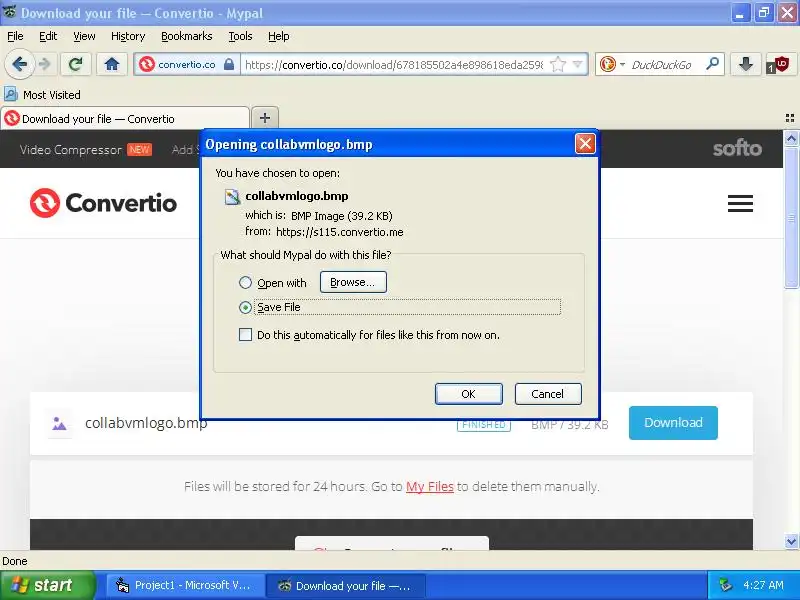This screenshot has height=600, width=800.
Task: Open a new tab with plus button
Action: (x=265, y=118)
